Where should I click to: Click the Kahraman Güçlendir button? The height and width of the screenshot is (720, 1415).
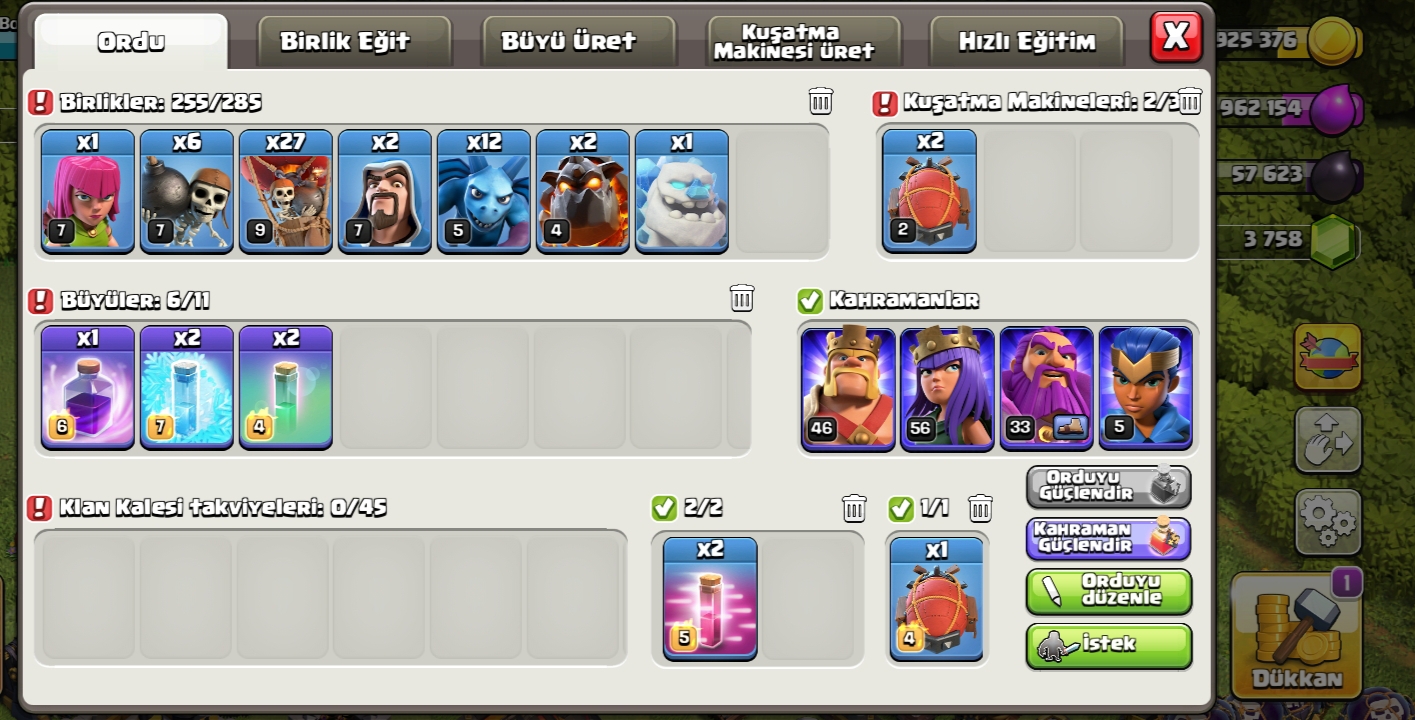1109,538
